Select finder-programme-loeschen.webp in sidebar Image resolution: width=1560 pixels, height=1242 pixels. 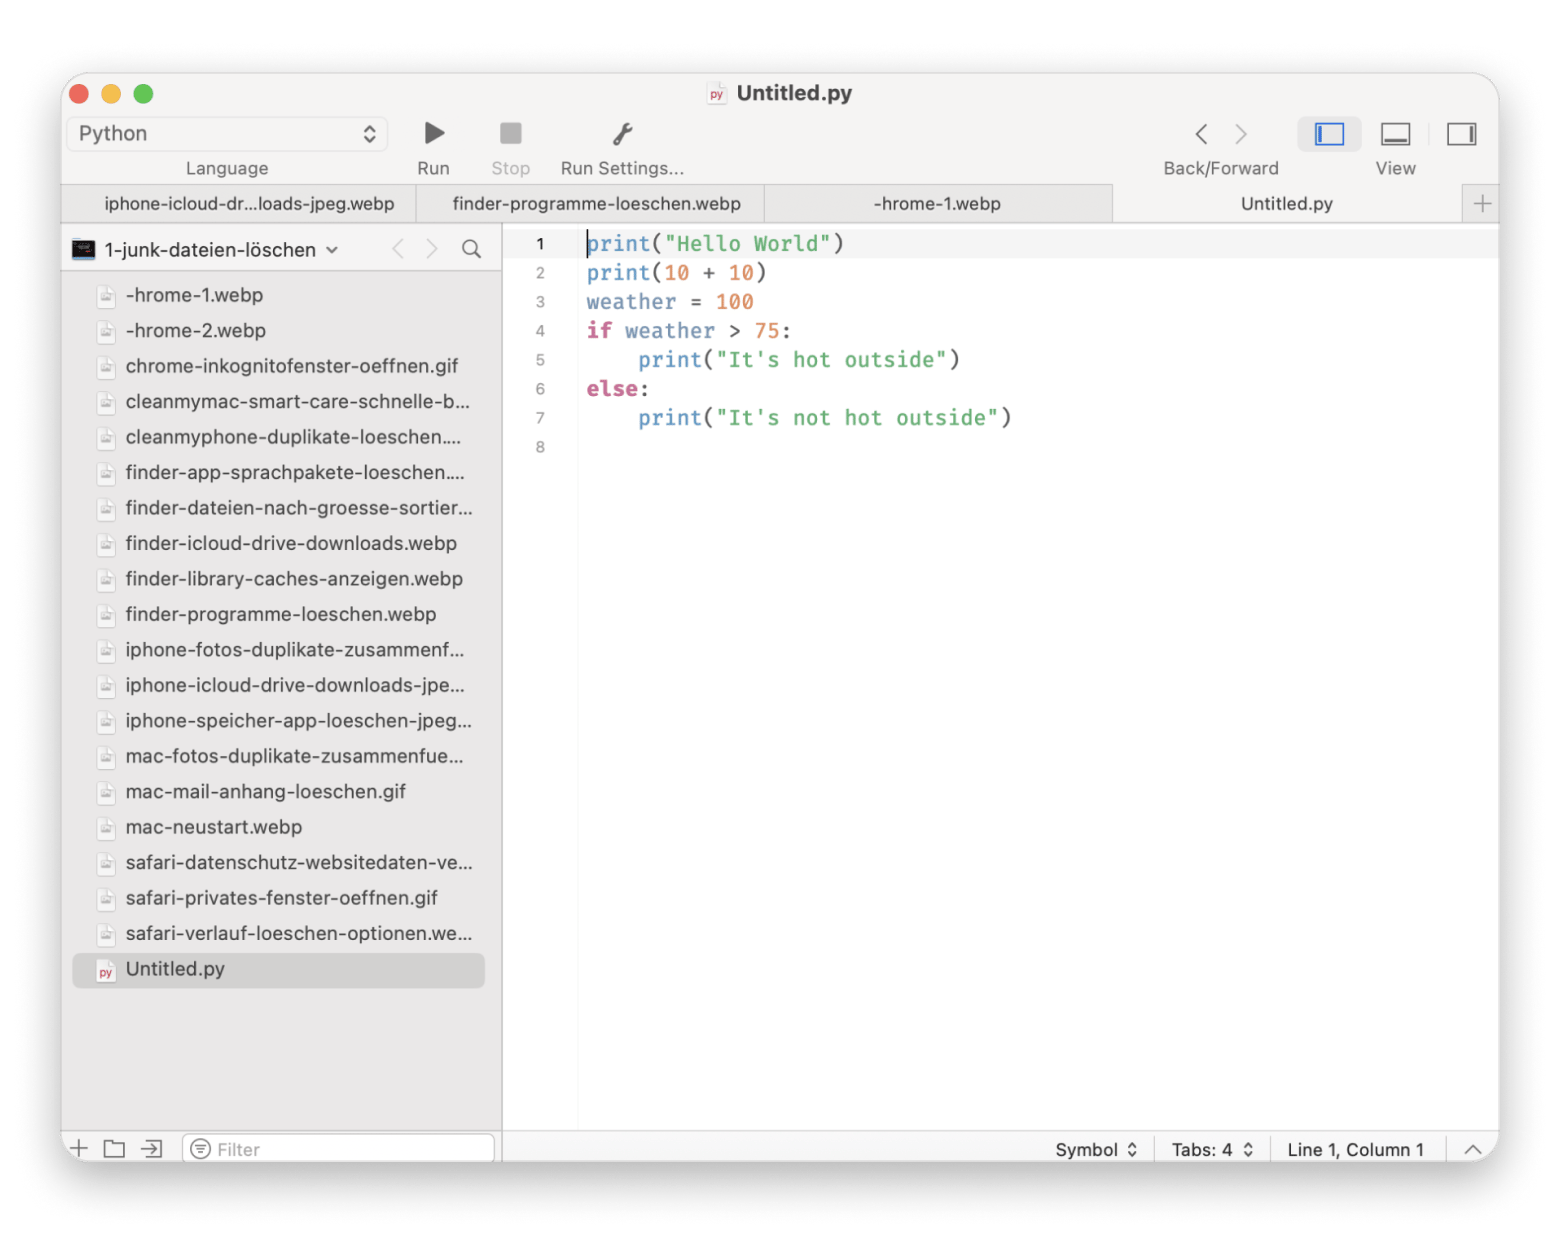tap(279, 615)
